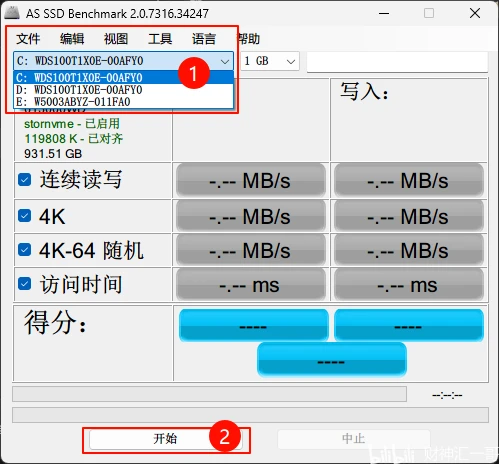
Task: Click the 连续读写 write result field
Action: tap(409, 180)
